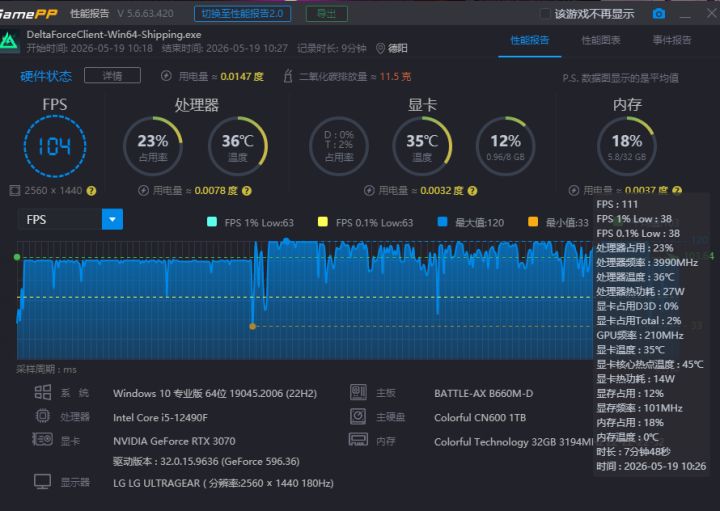Open help icon beside memory power 0.0037
The image size is (720, 511).
(677, 190)
